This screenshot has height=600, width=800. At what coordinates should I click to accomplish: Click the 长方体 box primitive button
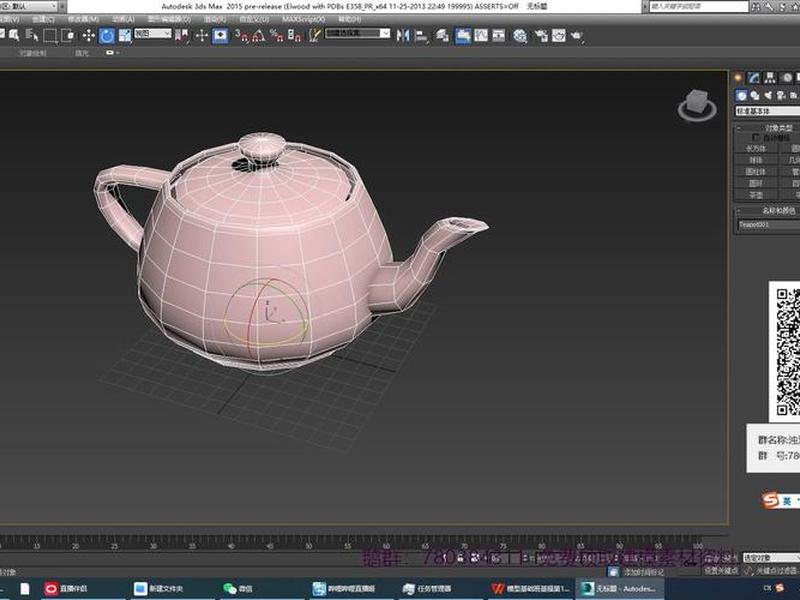[x=756, y=148]
